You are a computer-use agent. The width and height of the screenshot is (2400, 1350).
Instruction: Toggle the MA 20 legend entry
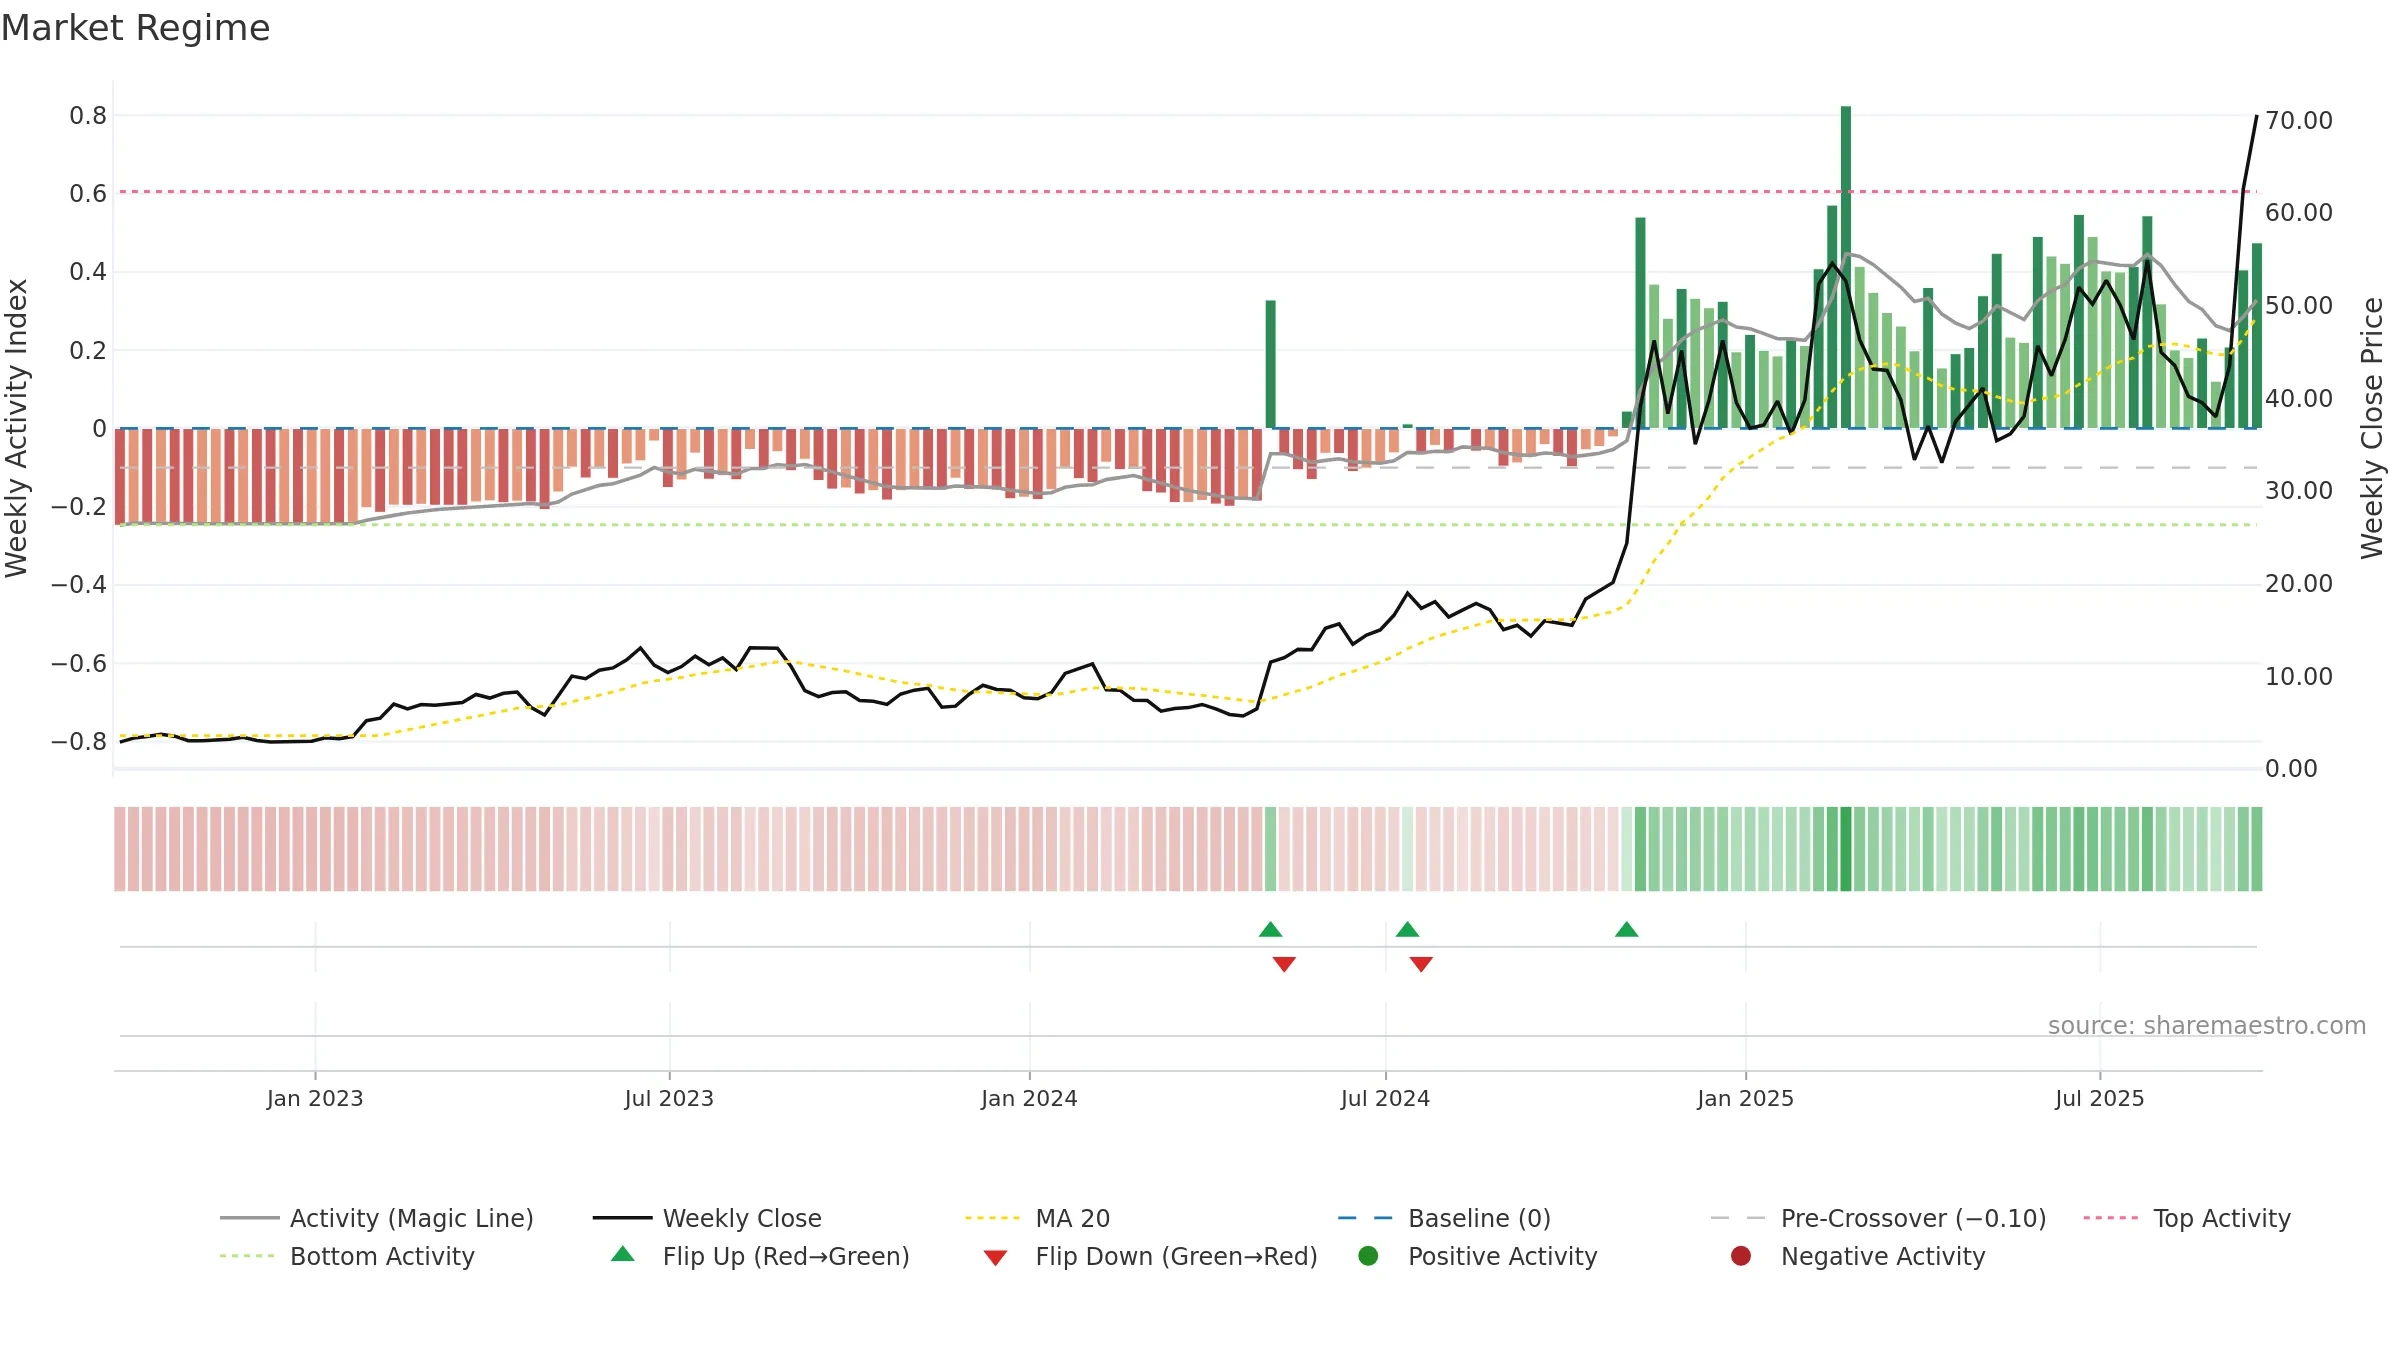(x=1037, y=1218)
